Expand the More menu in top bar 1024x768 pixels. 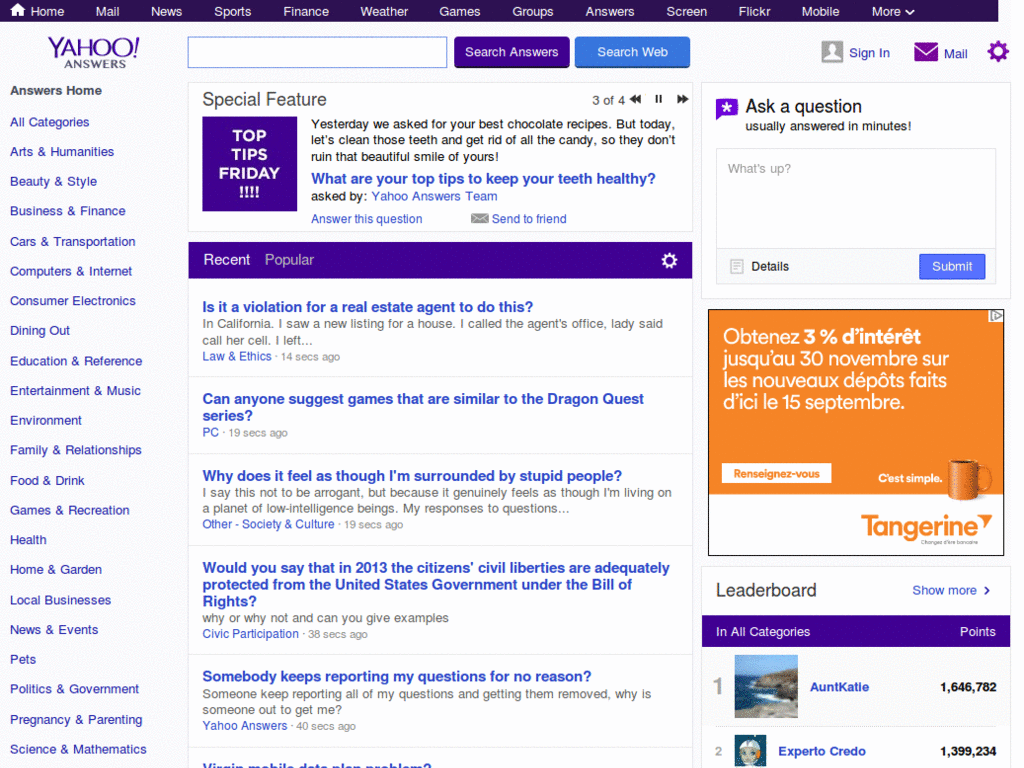(893, 12)
